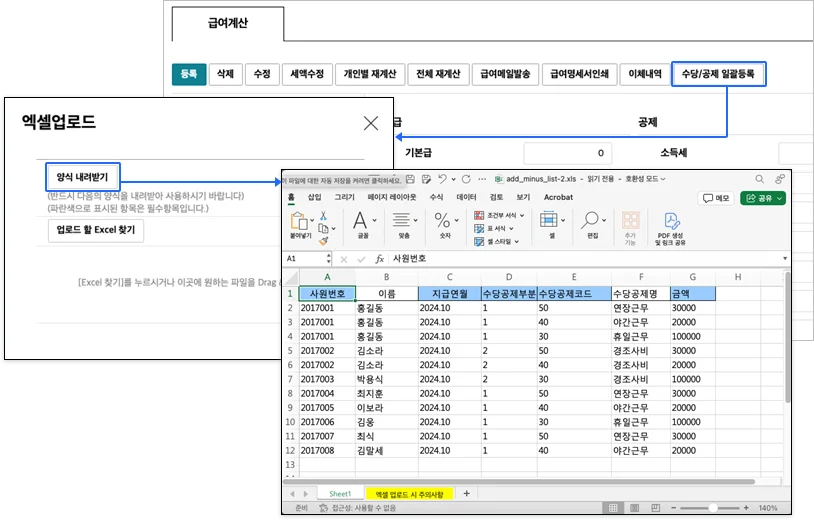Open PDF 생성 및 링크 공유 tool
This screenshot has width=814, height=520.
point(670,226)
